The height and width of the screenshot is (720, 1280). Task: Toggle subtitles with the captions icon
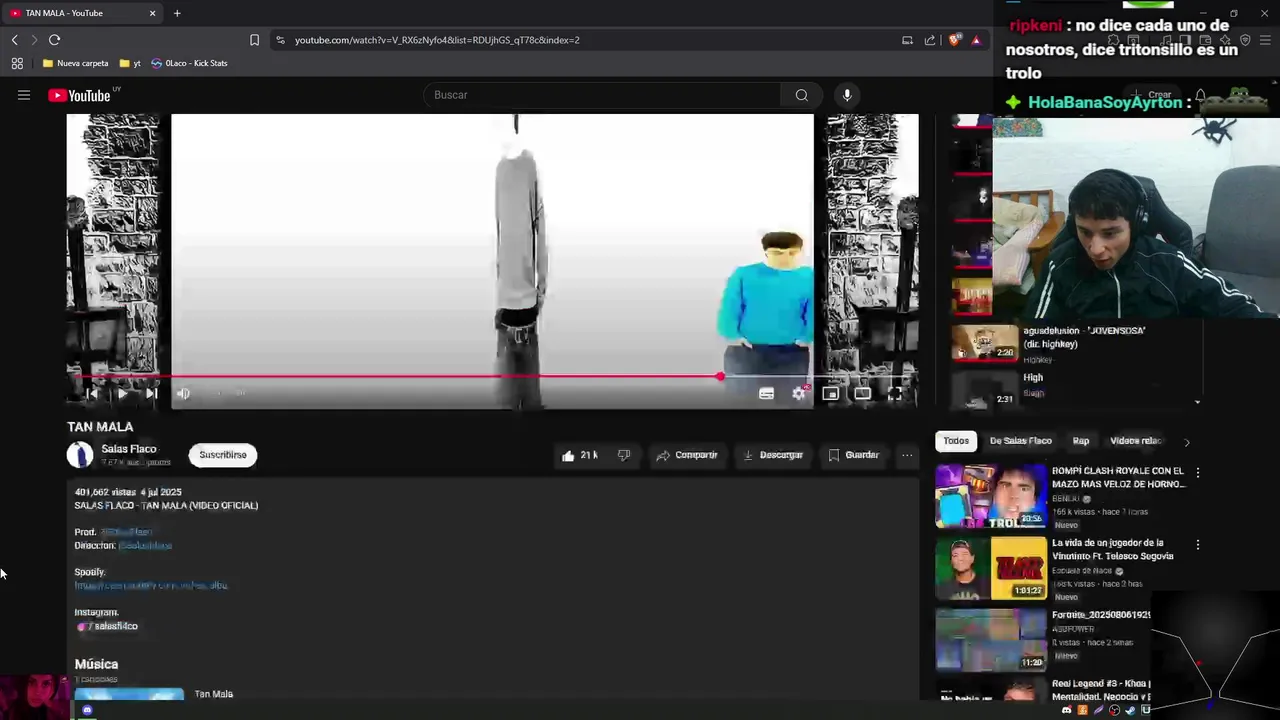[x=766, y=394]
